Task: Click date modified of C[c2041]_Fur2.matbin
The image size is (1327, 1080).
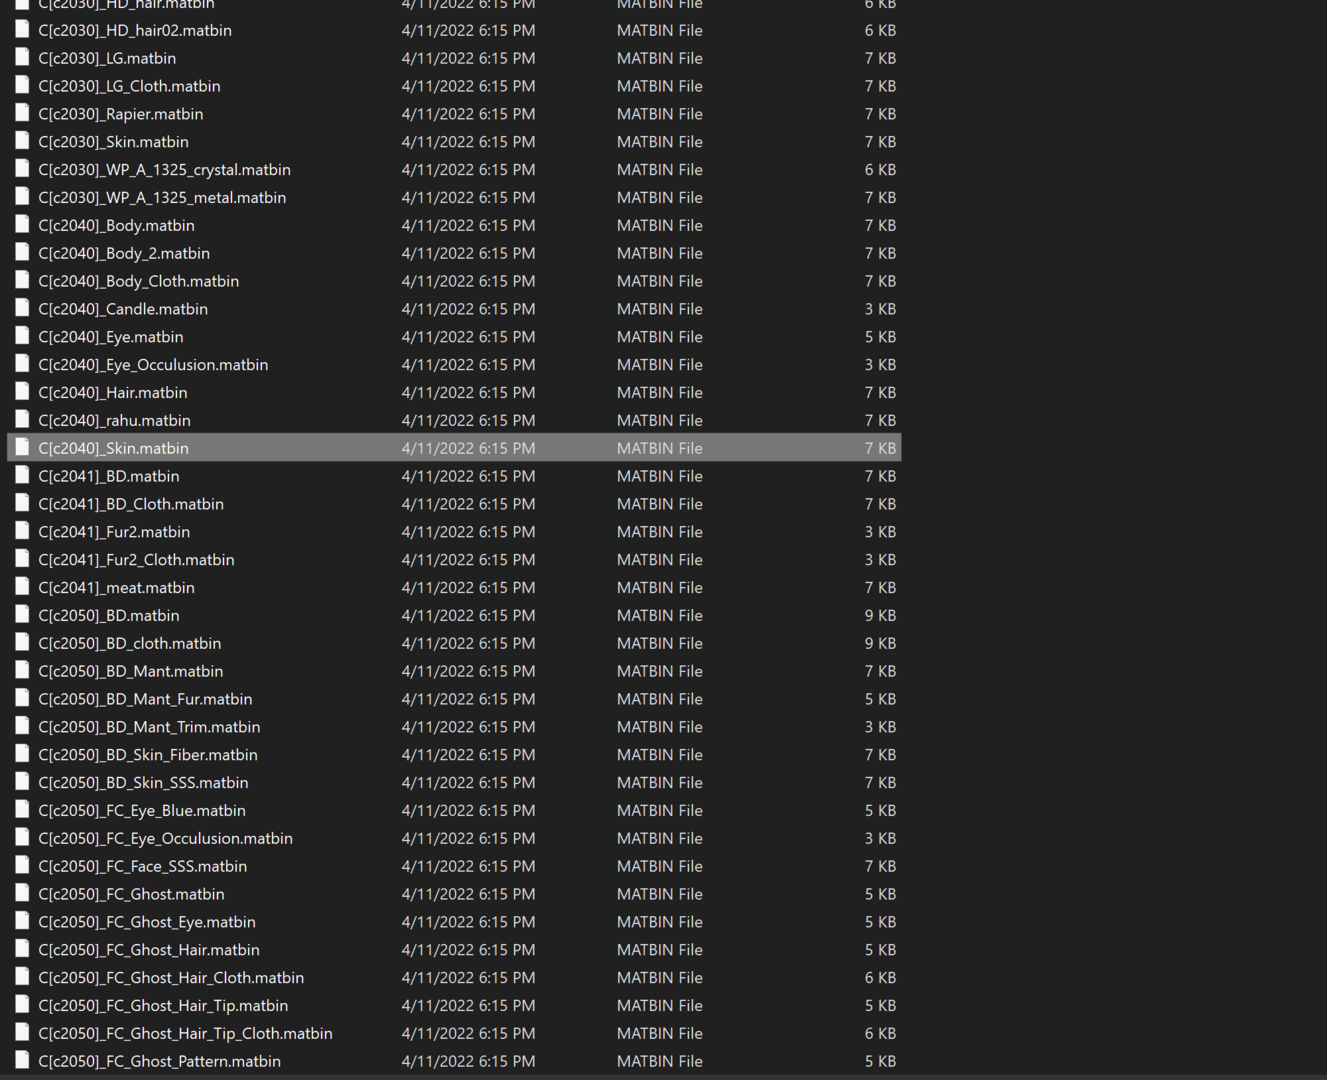Action: click(x=468, y=532)
